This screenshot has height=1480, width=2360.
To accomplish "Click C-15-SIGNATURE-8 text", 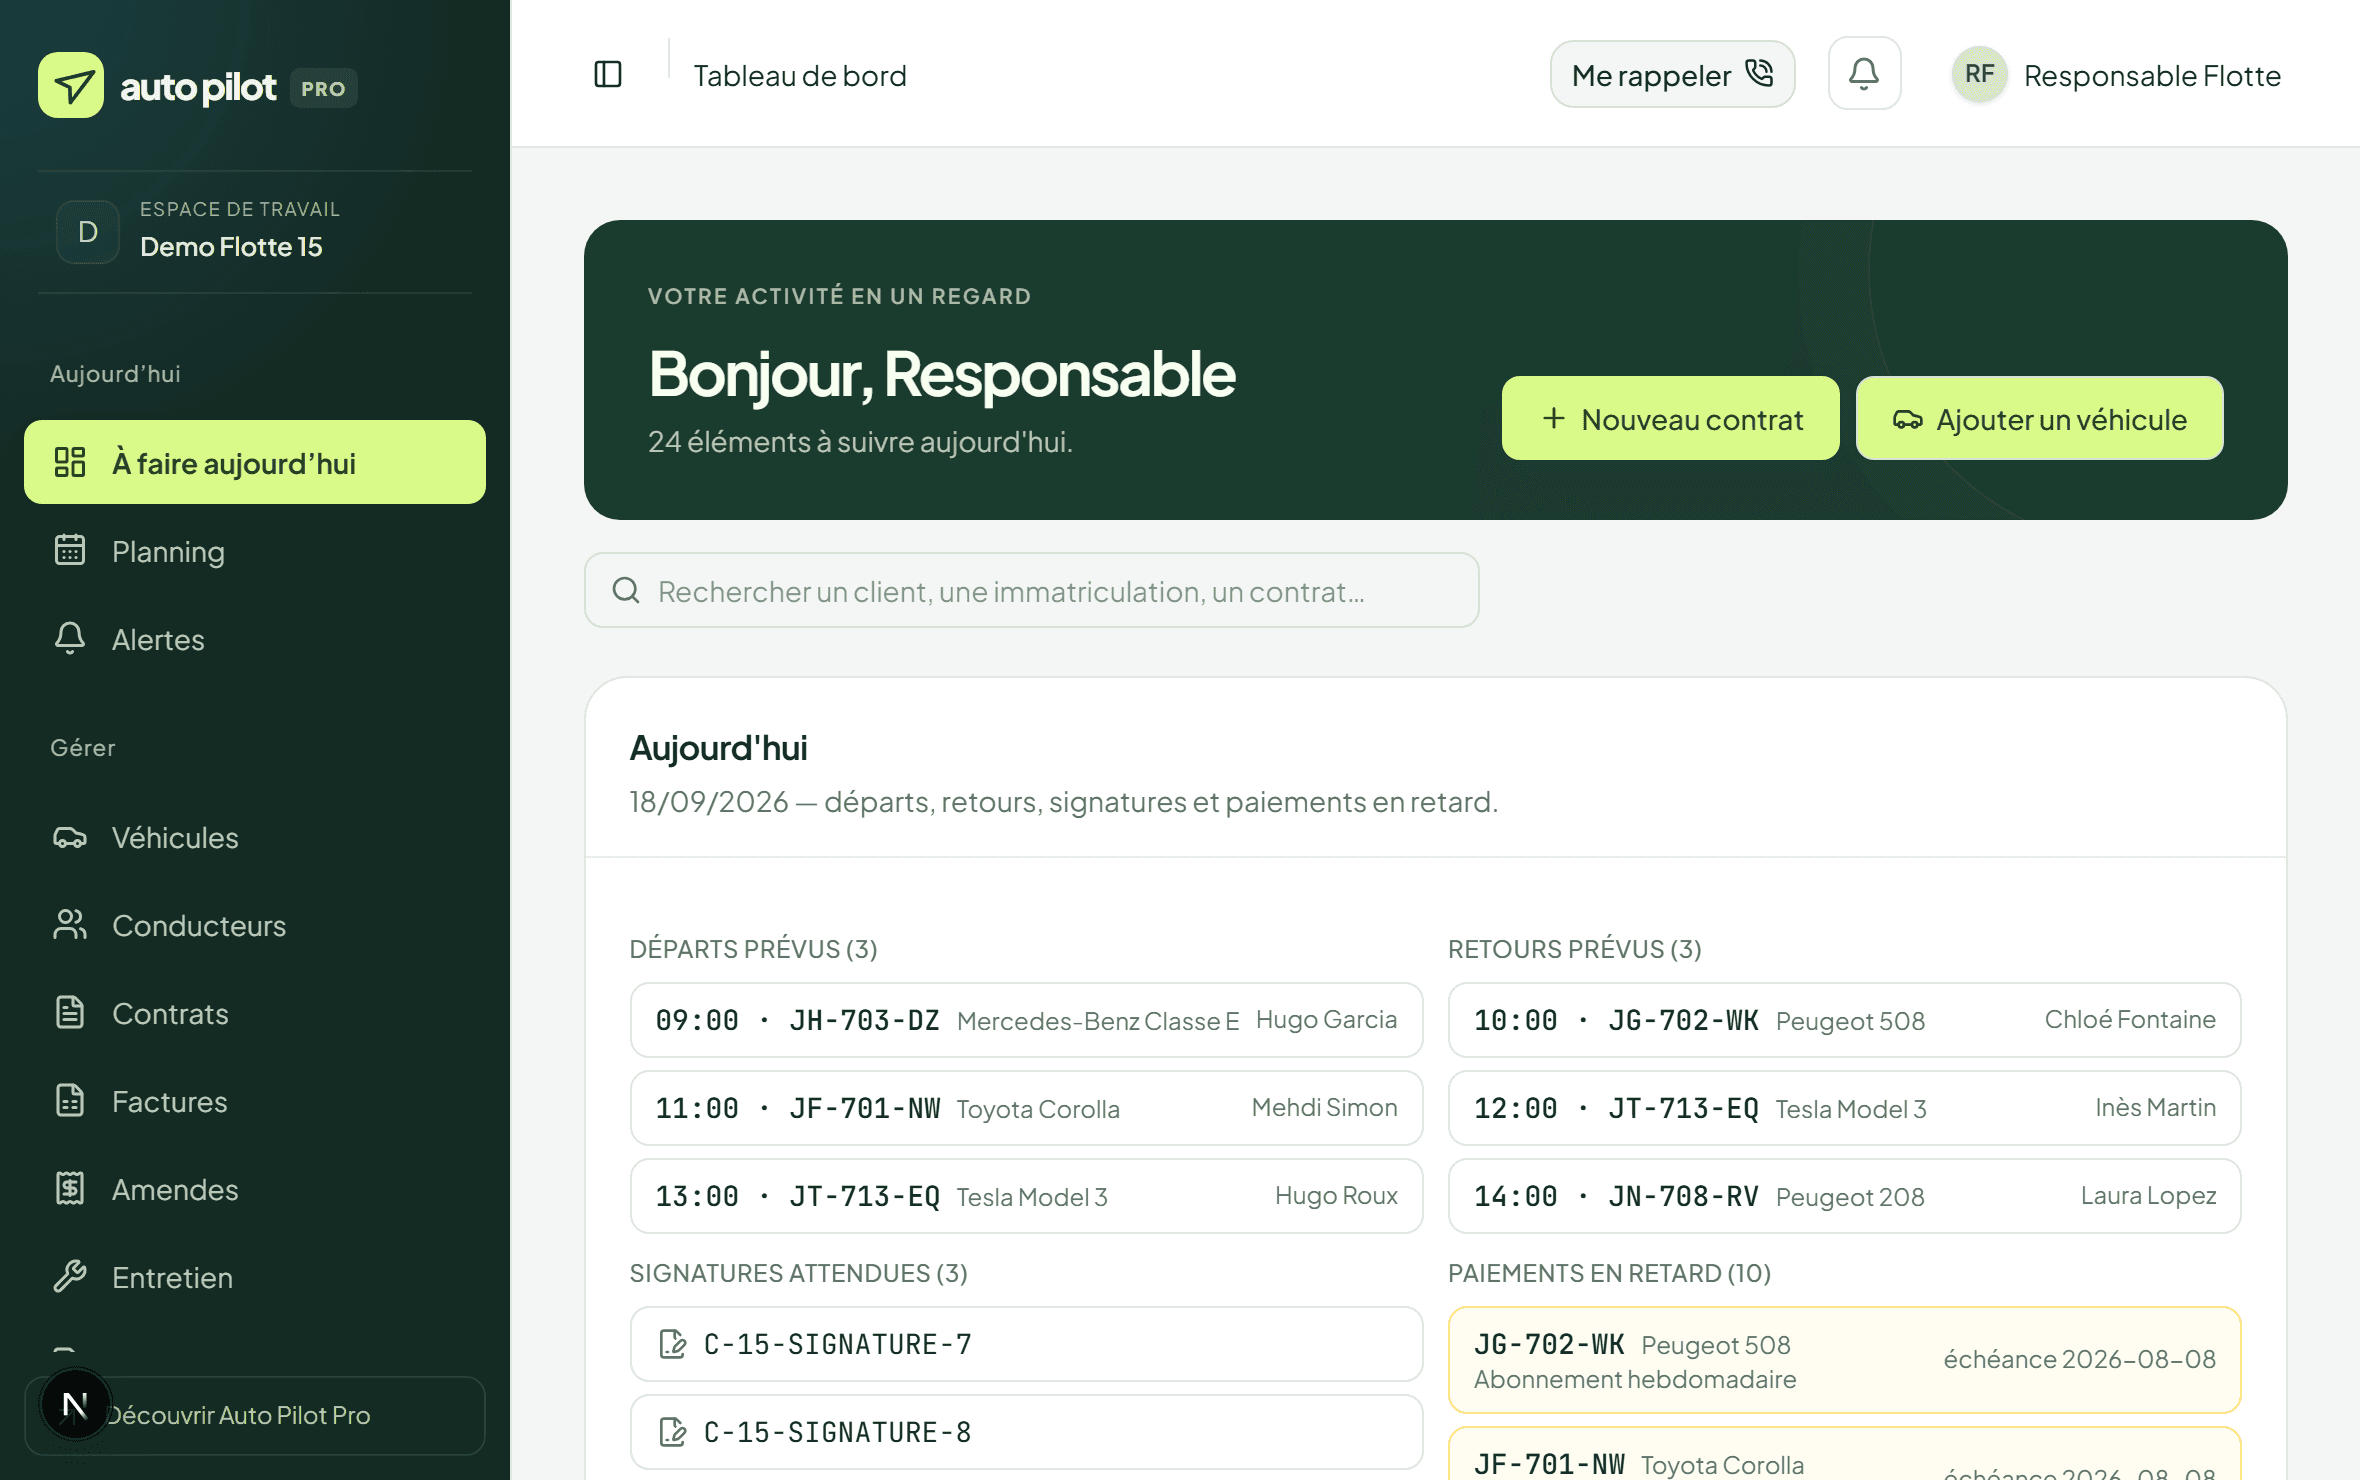I will pyautogui.click(x=837, y=1432).
